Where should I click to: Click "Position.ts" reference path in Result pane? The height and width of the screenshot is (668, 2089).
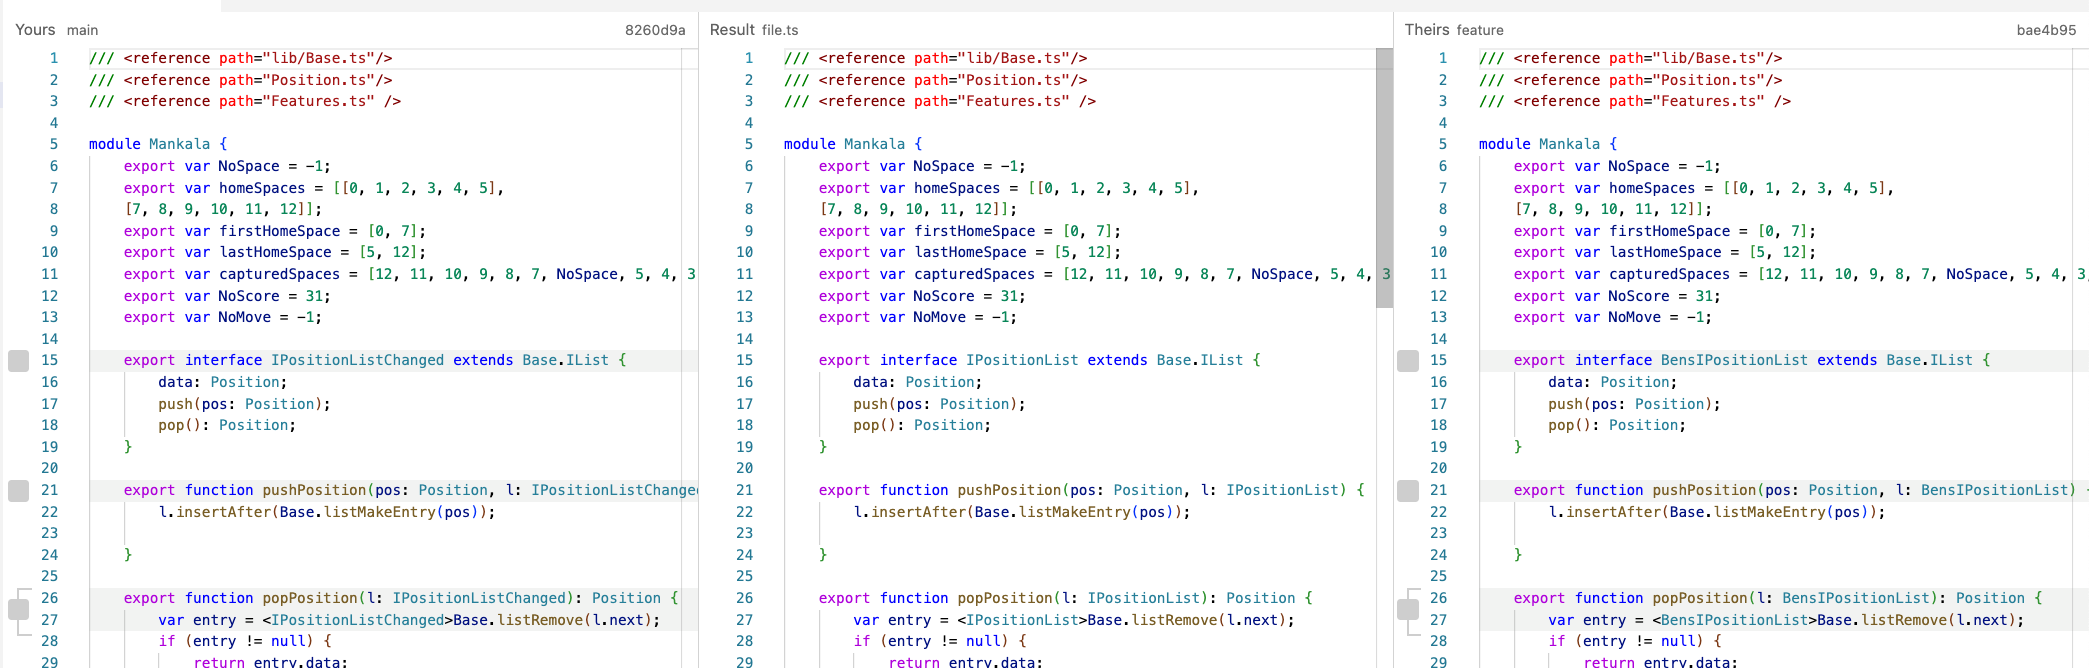coord(1009,80)
